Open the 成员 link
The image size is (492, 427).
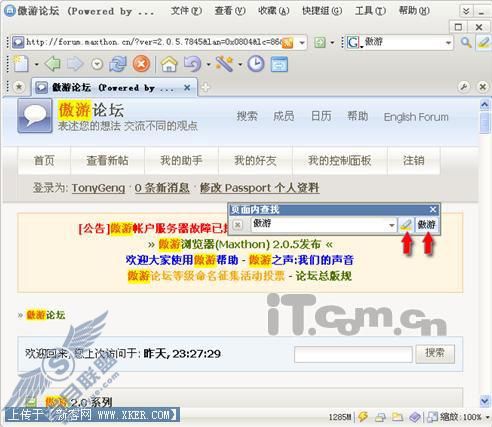284,116
